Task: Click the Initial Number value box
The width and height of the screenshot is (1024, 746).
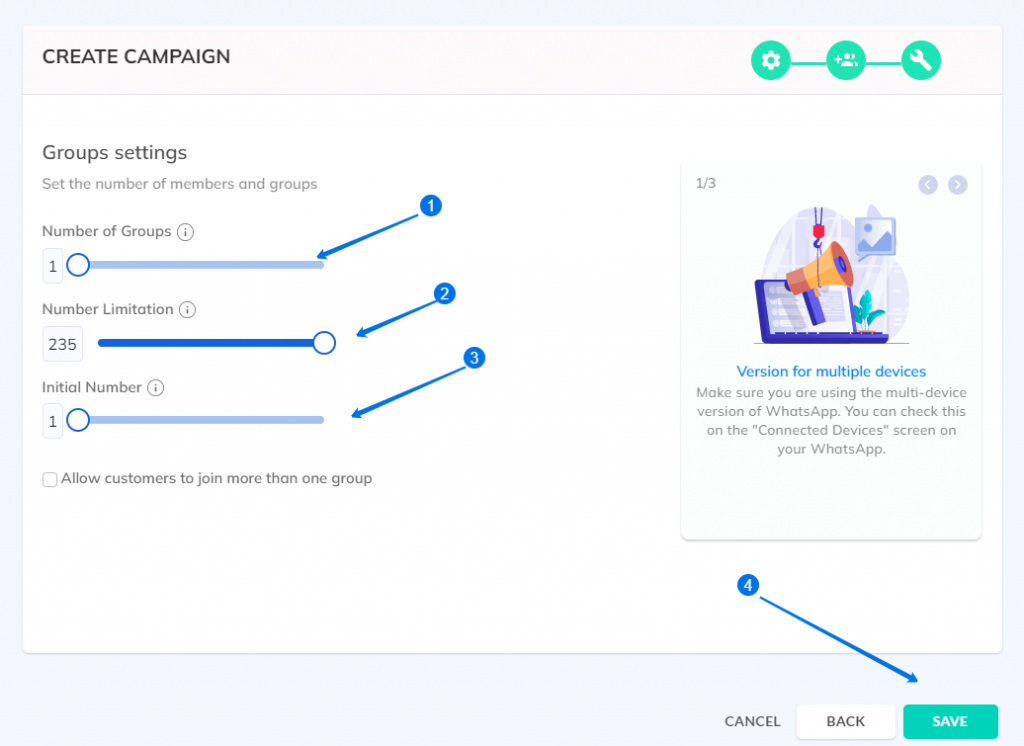Action: 53,421
